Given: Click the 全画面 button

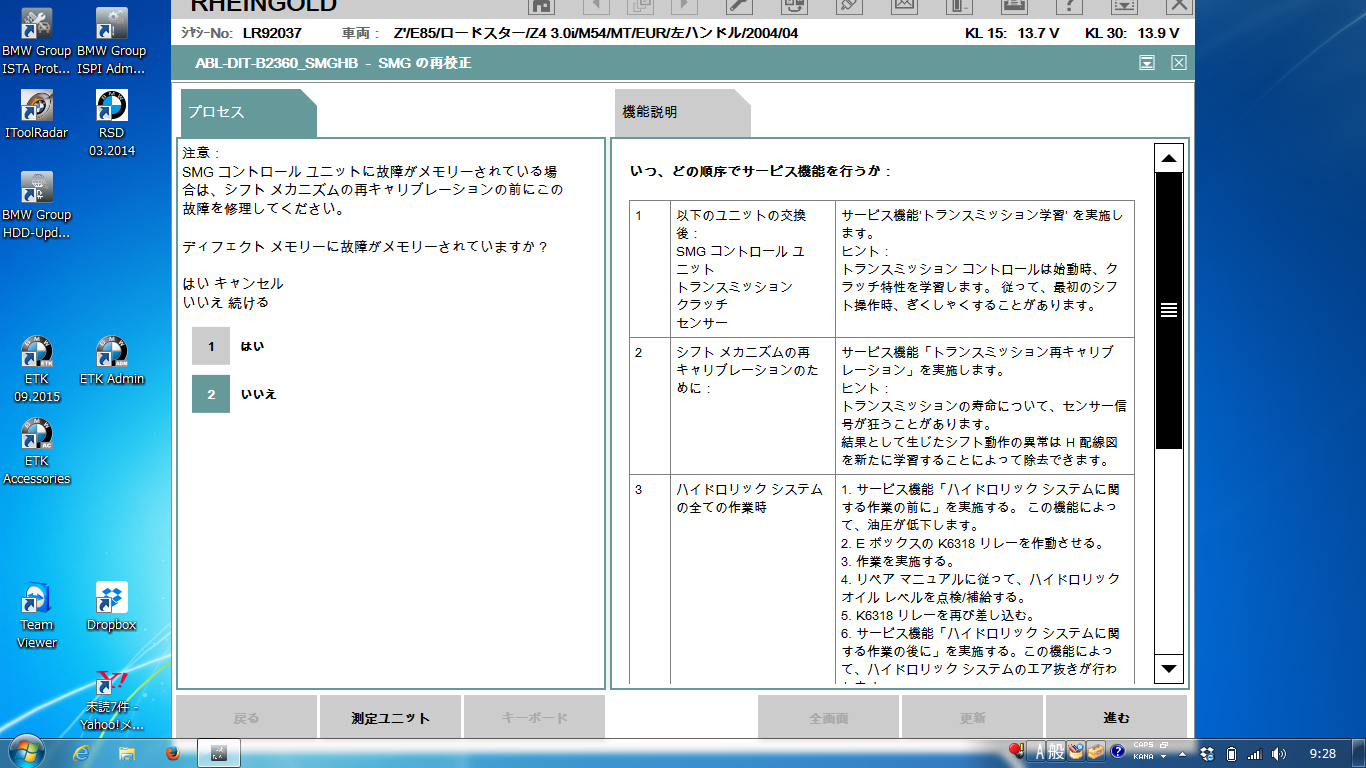Looking at the screenshot, I should (x=829, y=717).
